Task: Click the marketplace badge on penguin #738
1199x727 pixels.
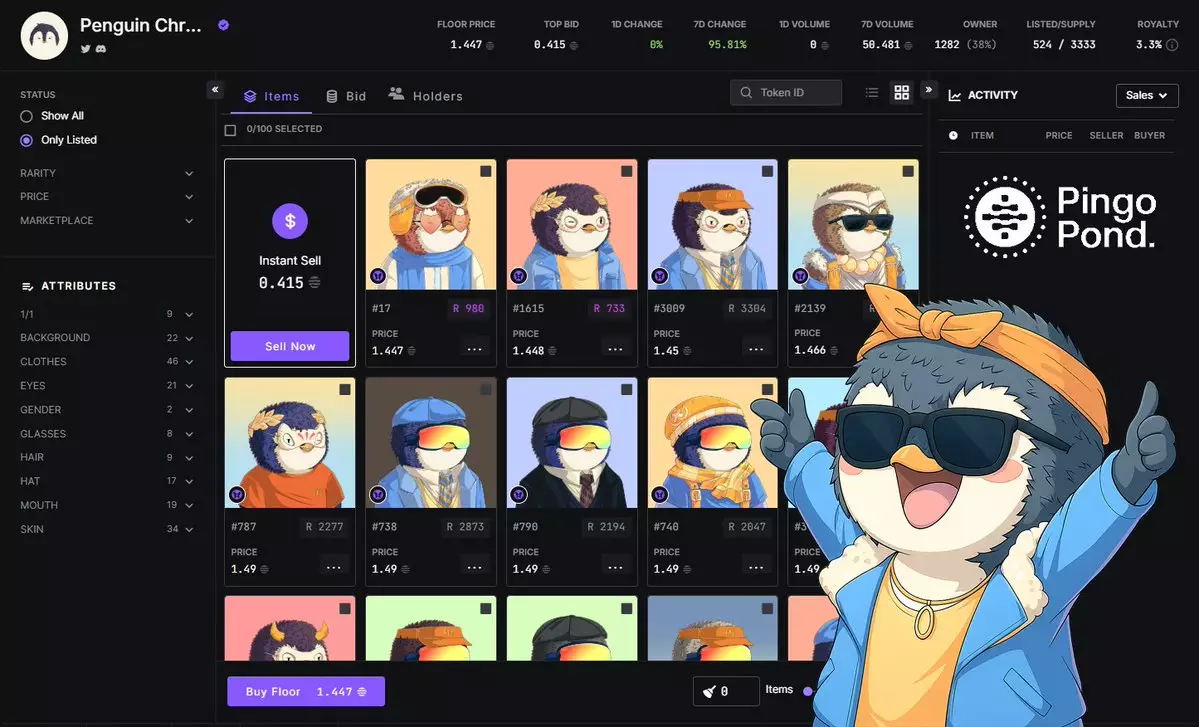Action: (378, 495)
